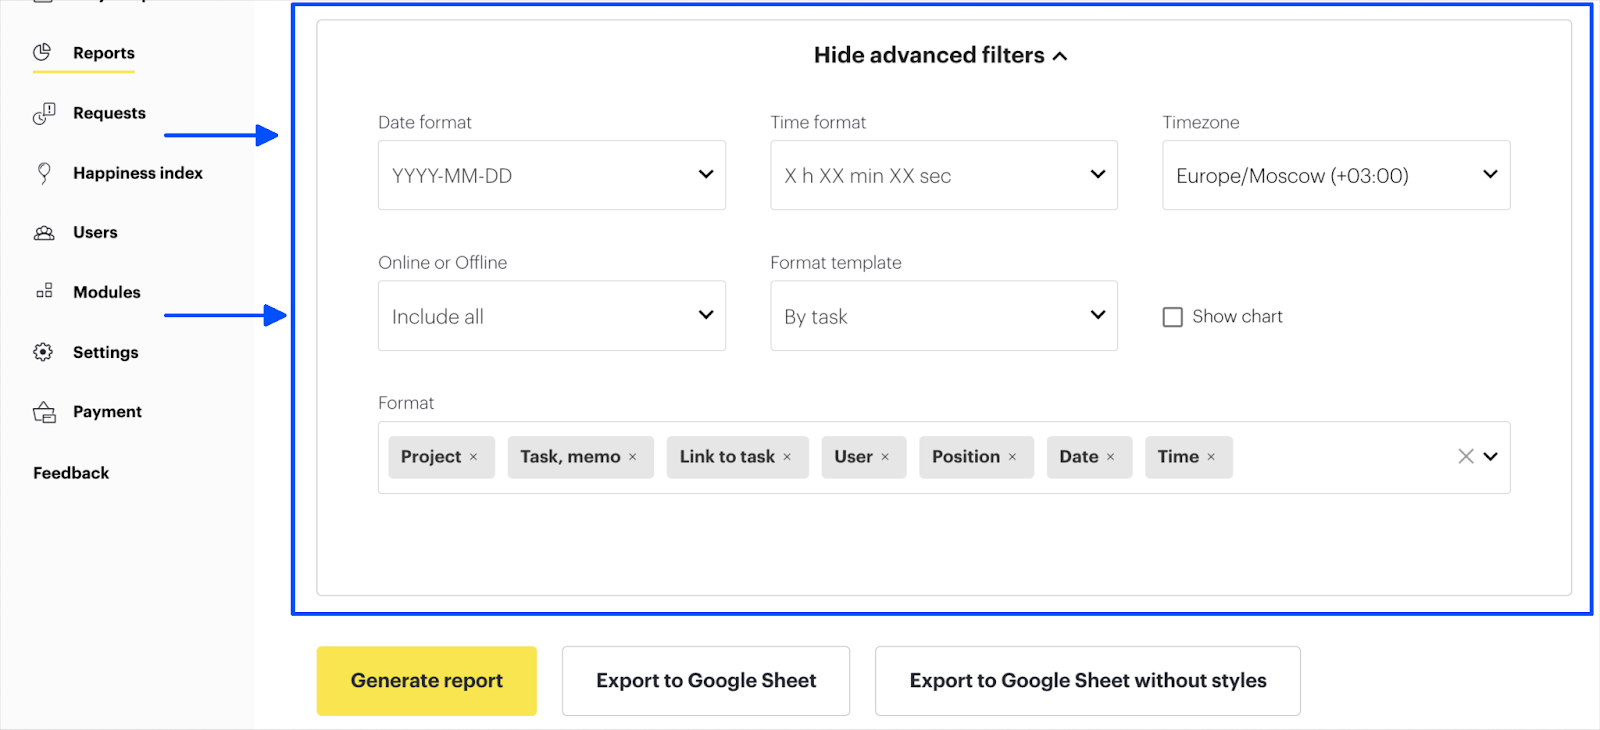Remove the Link to task tag
1600x730 pixels.
tap(787, 457)
